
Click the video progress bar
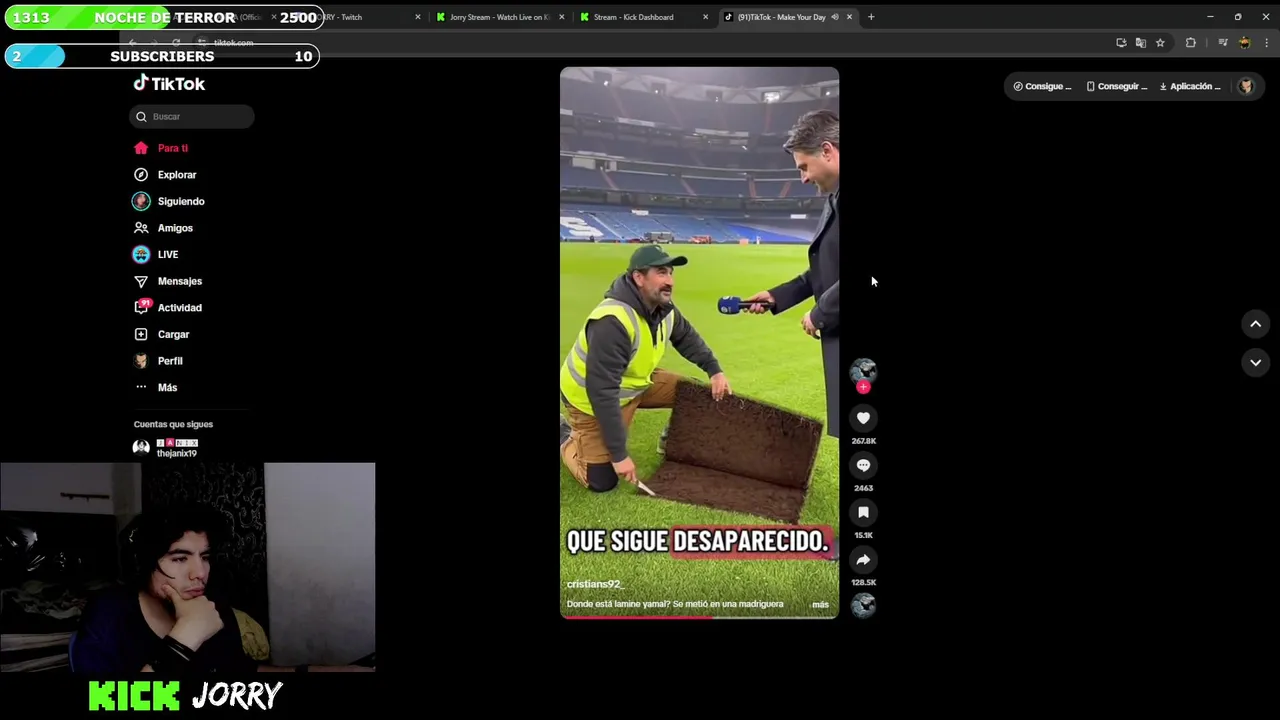(x=699, y=616)
